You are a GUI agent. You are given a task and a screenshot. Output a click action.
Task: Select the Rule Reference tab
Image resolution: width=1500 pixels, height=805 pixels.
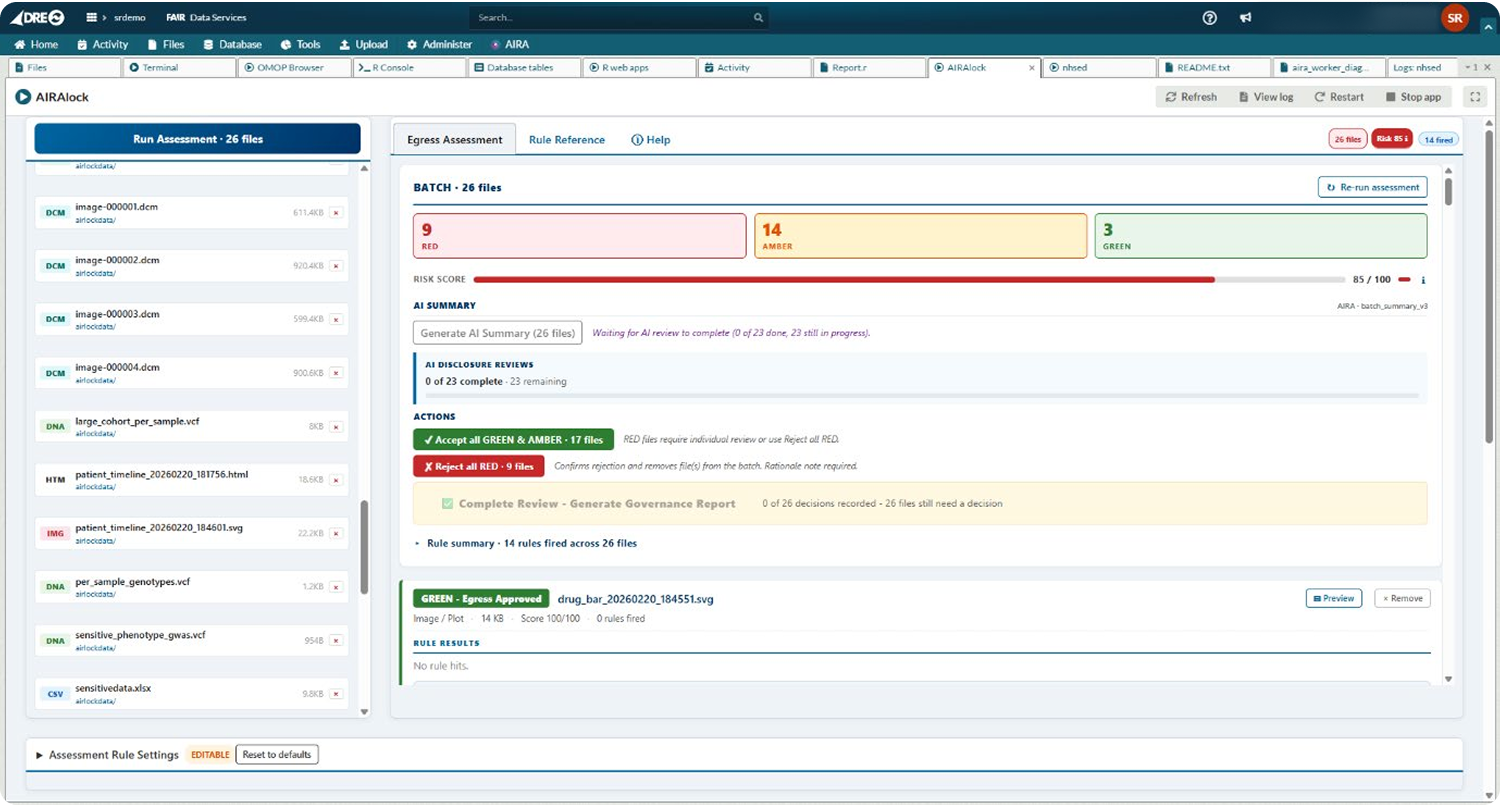[567, 140]
